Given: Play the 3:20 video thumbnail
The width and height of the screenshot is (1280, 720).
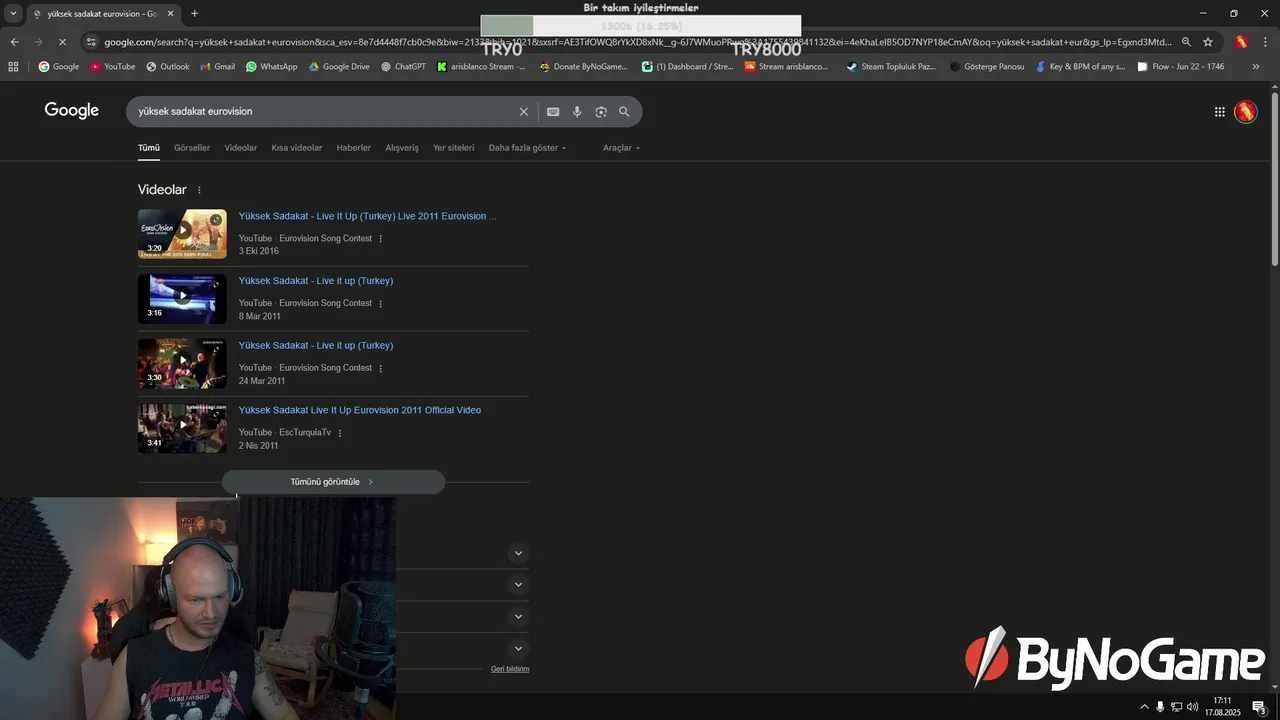Looking at the screenshot, I should click(x=182, y=234).
